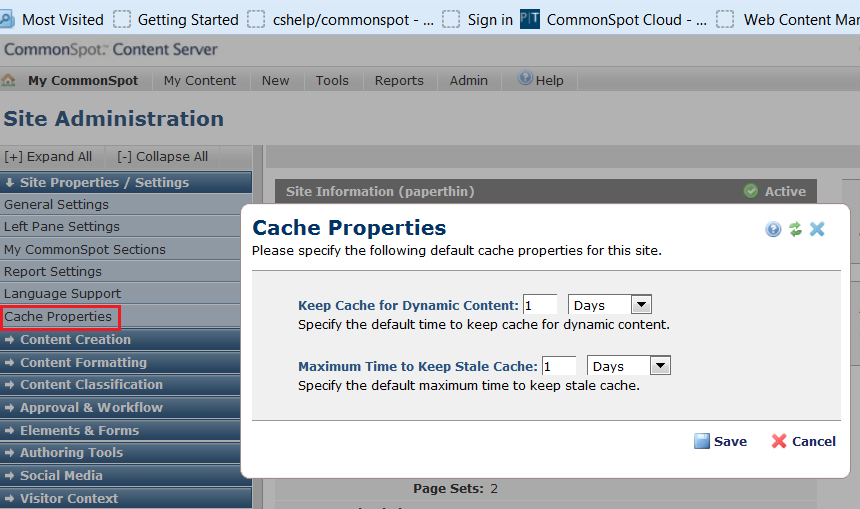Expand the Approval & Workflow section
The width and height of the screenshot is (860, 509).
120,408
